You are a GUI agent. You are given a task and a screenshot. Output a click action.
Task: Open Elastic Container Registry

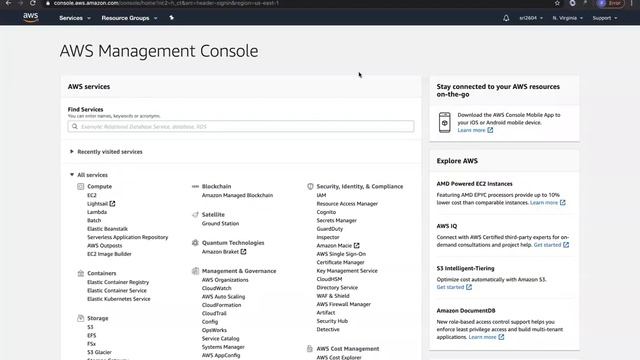click(118, 282)
